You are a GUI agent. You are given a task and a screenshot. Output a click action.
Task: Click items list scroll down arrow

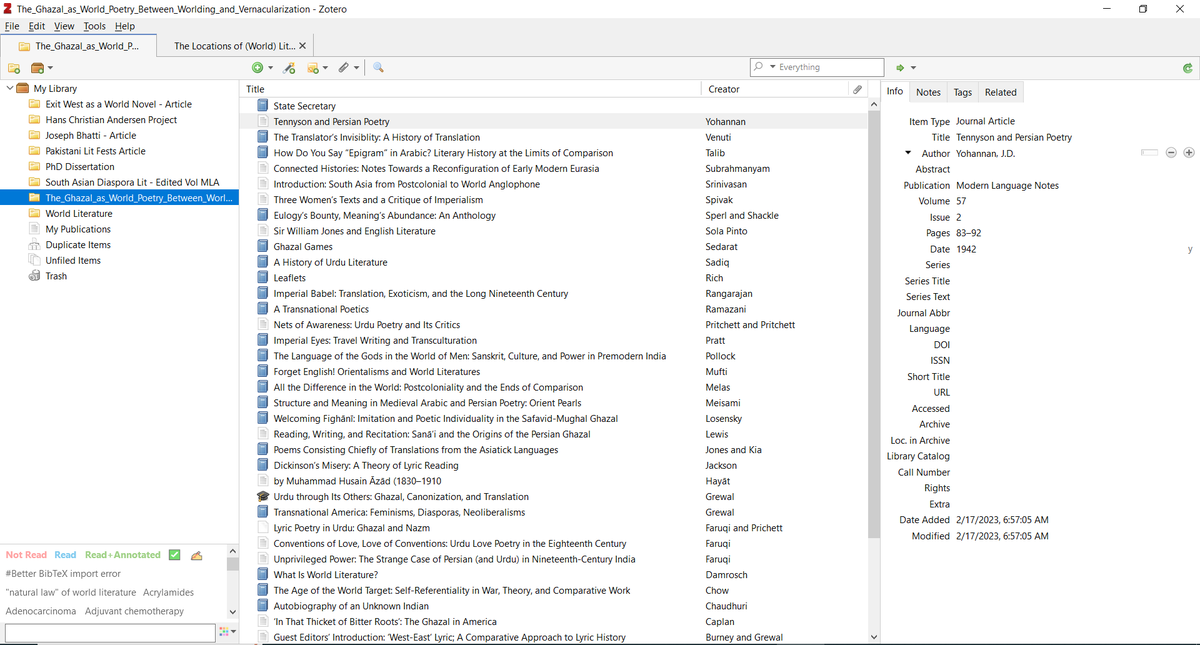click(x=873, y=636)
